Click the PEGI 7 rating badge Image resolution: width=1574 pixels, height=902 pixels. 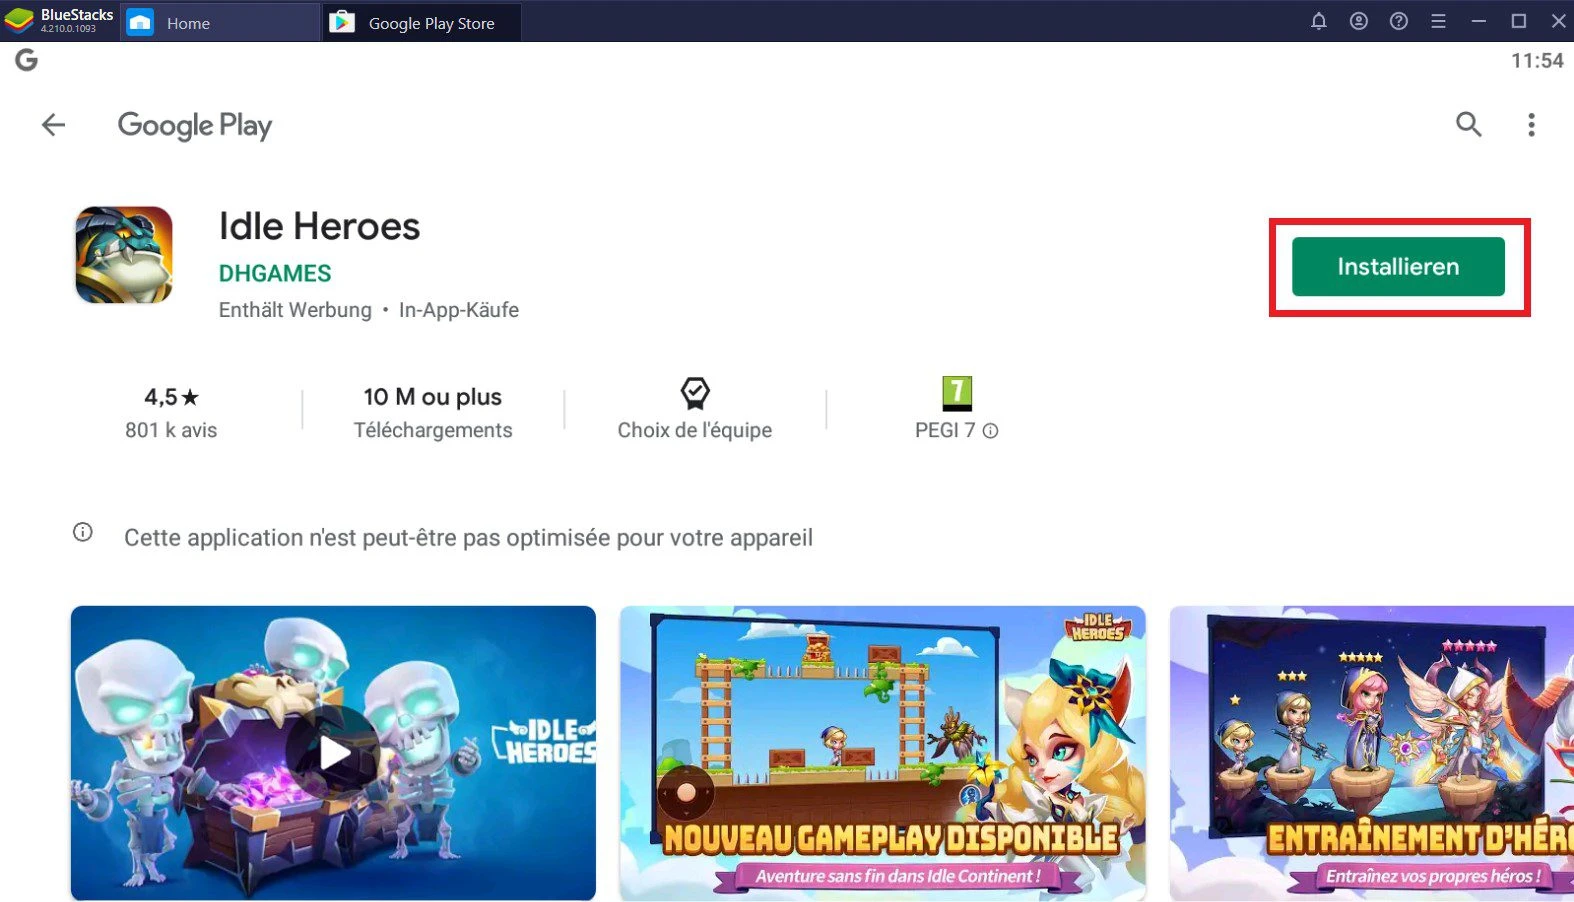(957, 393)
